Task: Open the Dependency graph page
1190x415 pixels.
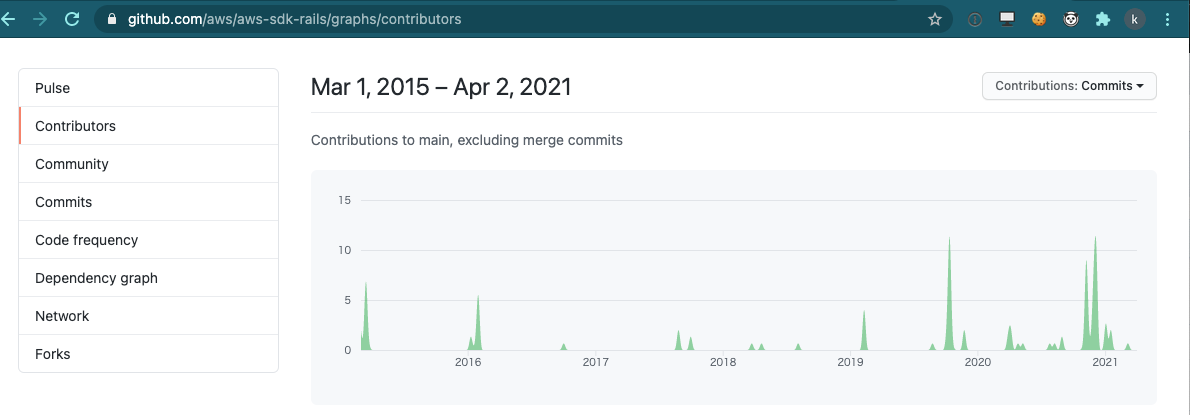Action: pyautogui.click(x=149, y=278)
